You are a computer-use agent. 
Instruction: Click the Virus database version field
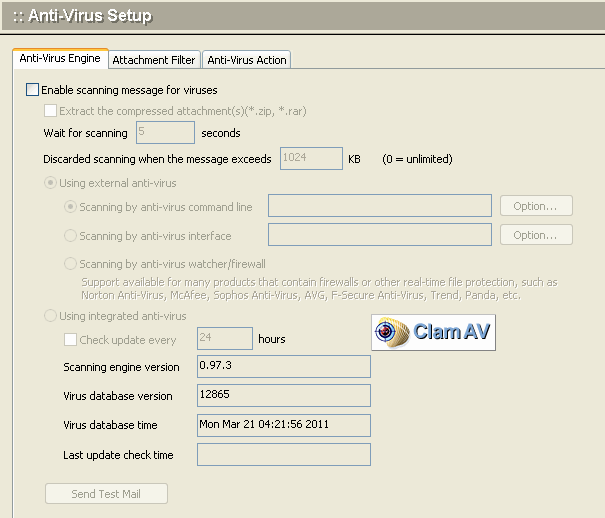tap(284, 396)
